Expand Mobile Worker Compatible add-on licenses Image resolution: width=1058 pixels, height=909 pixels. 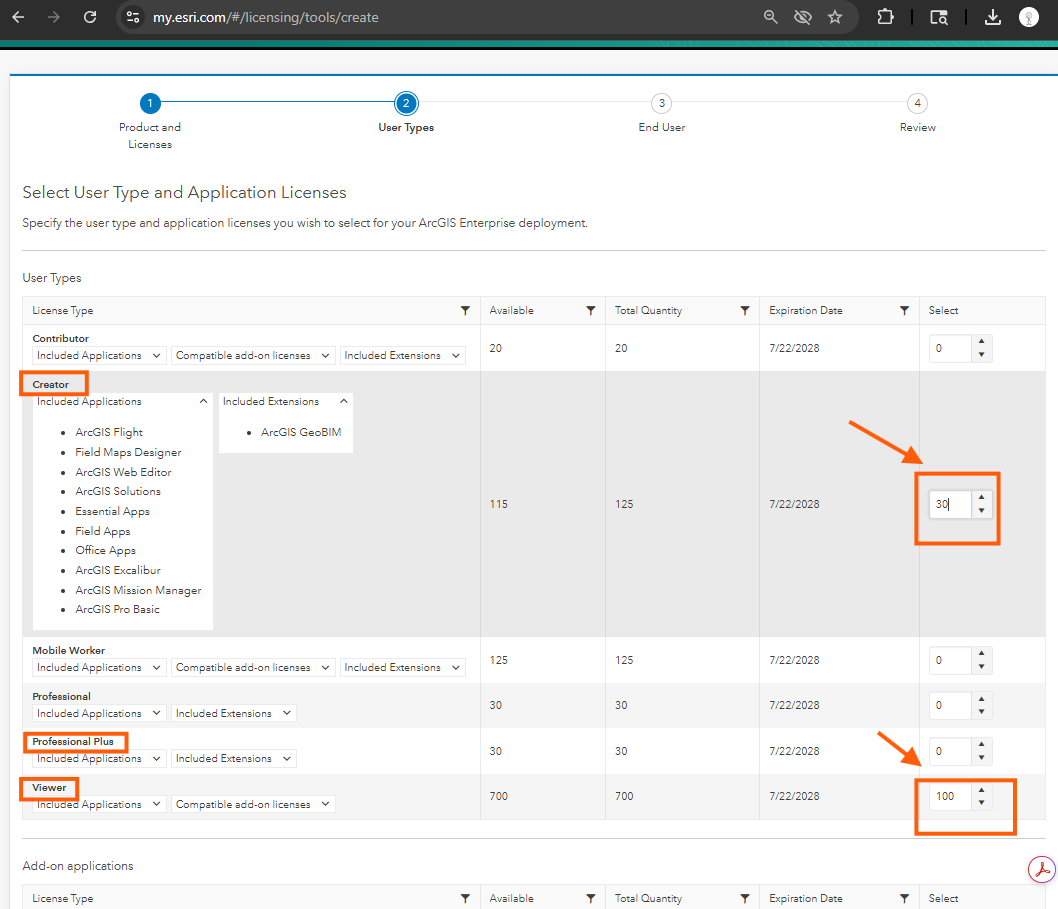pyautogui.click(x=253, y=668)
